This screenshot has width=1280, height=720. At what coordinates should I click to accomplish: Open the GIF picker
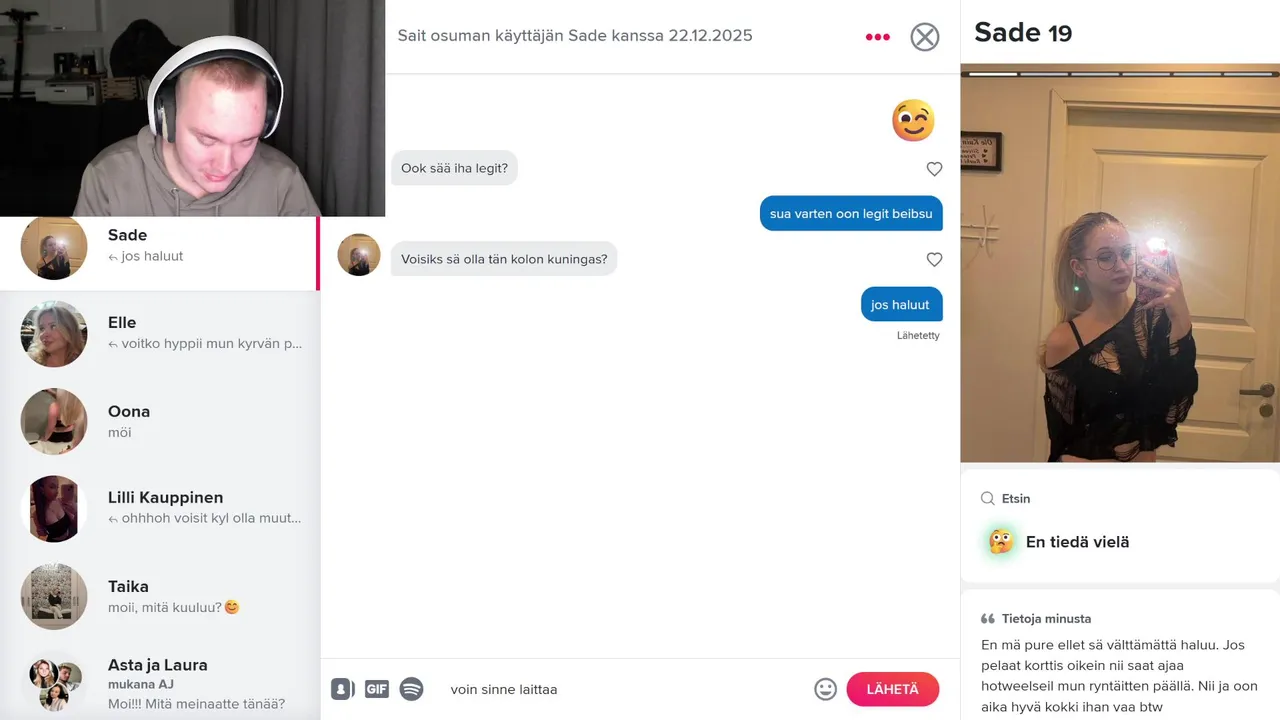pos(377,689)
